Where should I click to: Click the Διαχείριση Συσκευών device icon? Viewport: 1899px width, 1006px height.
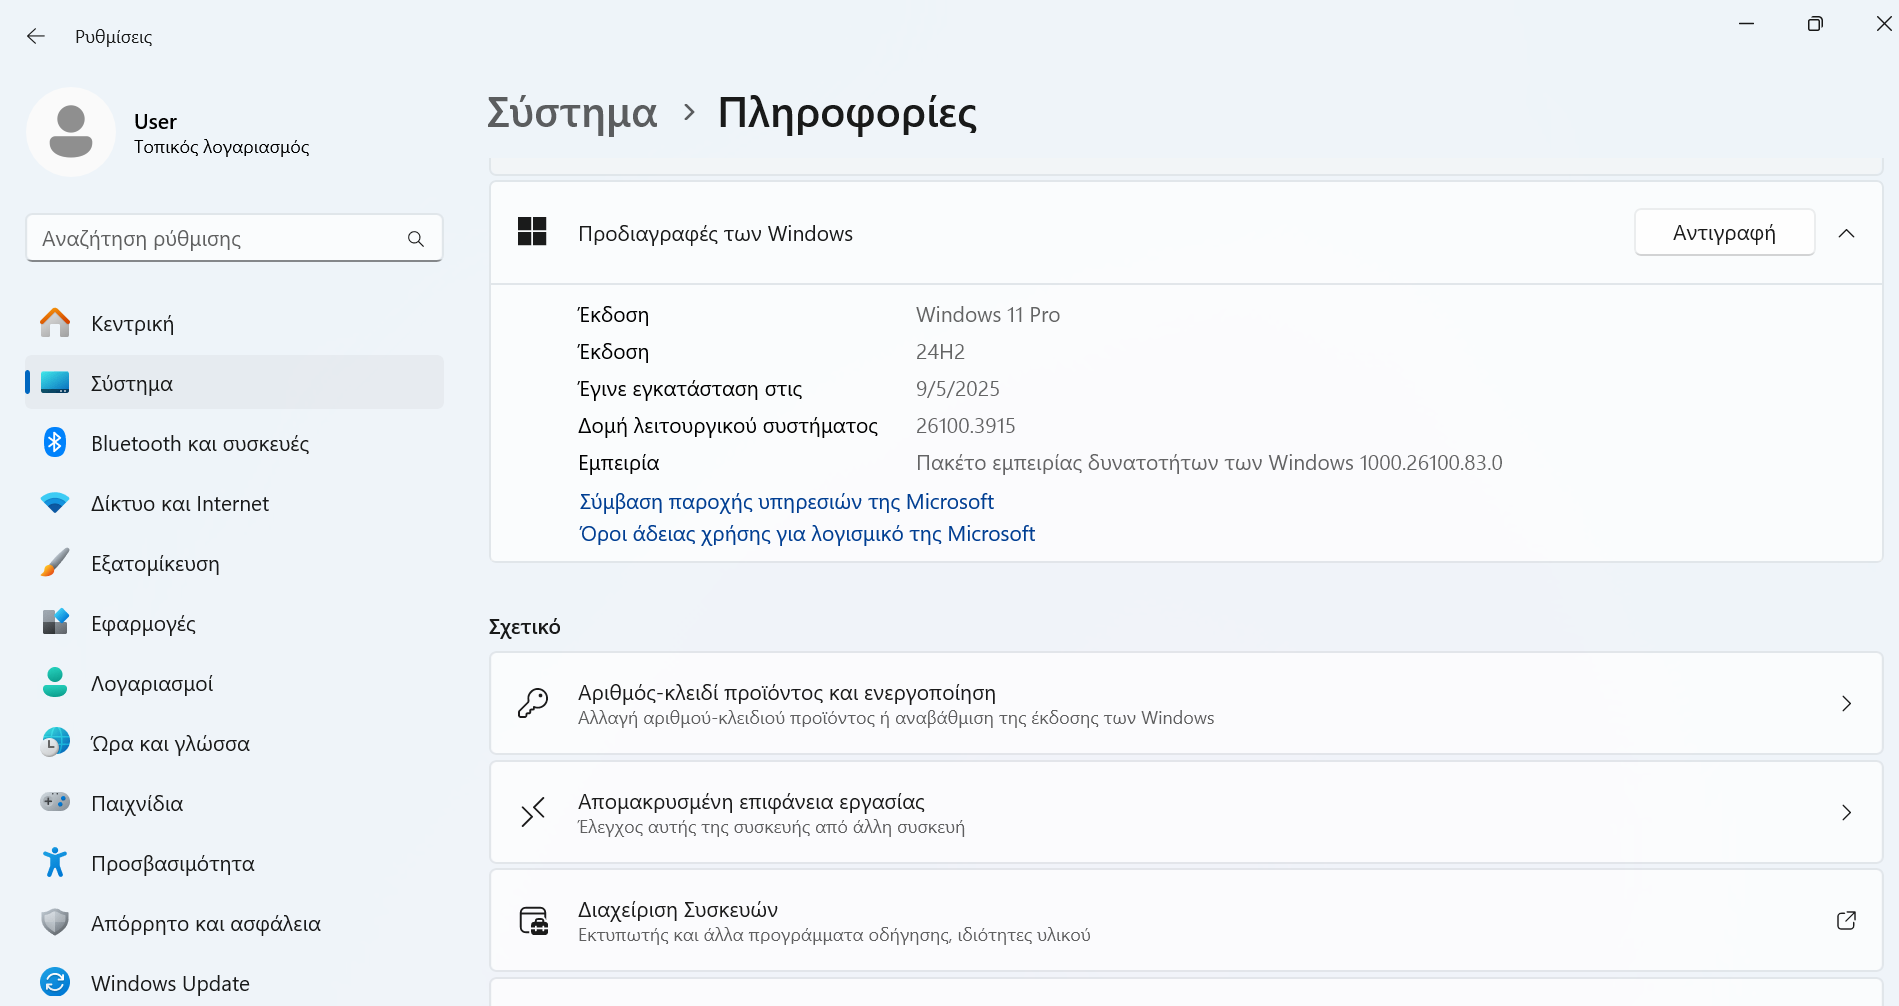coord(533,921)
